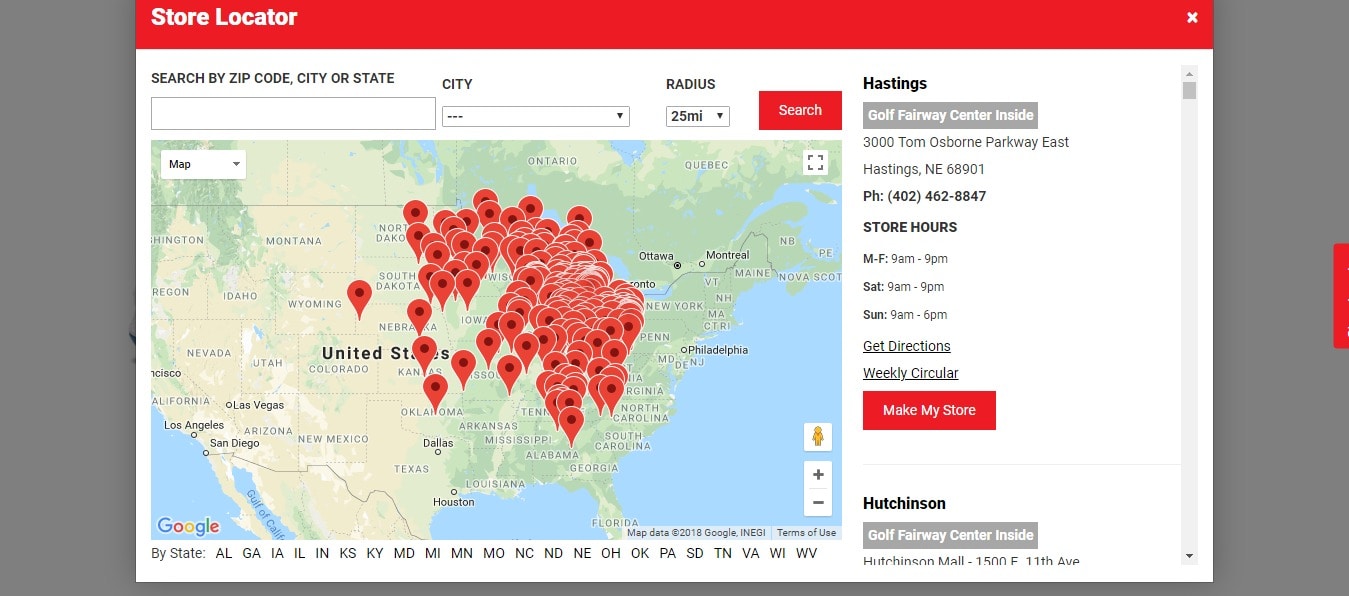The width and height of the screenshot is (1349, 596).
Task: Filter stores by state PA
Action: coord(668,553)
